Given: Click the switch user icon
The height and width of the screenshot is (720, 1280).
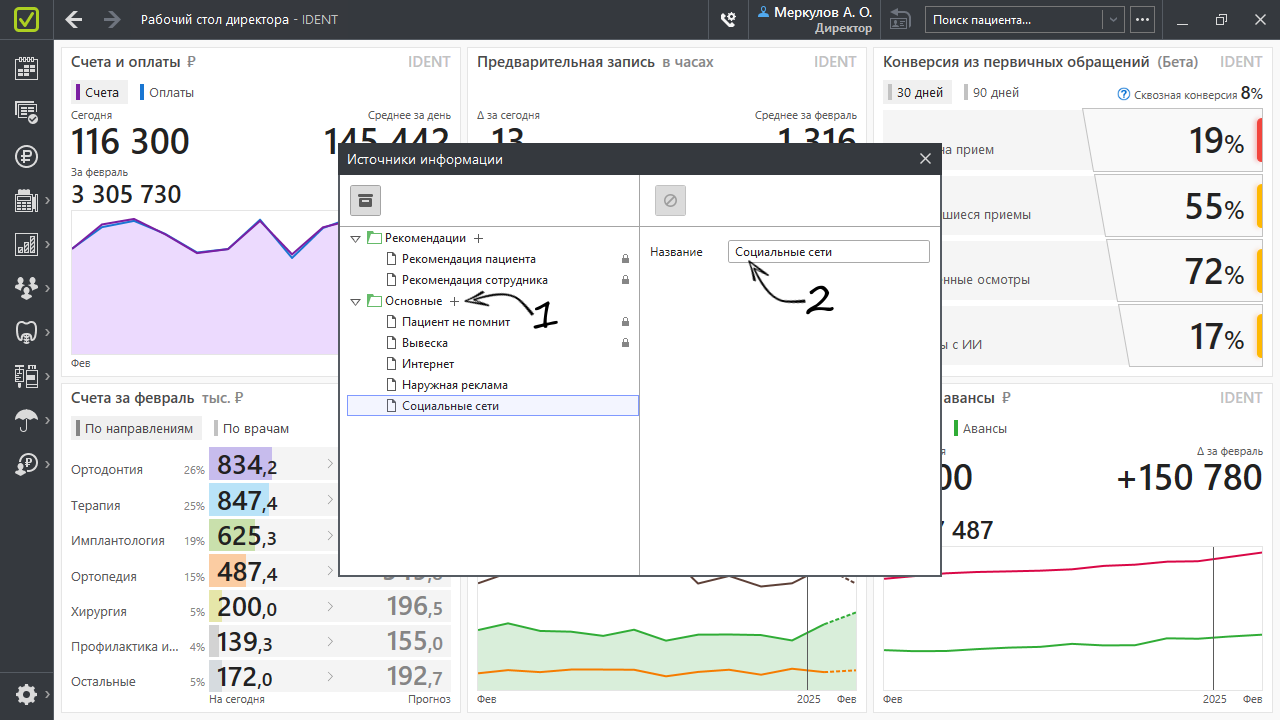Looking at the screenshot, I should point(900,19).
